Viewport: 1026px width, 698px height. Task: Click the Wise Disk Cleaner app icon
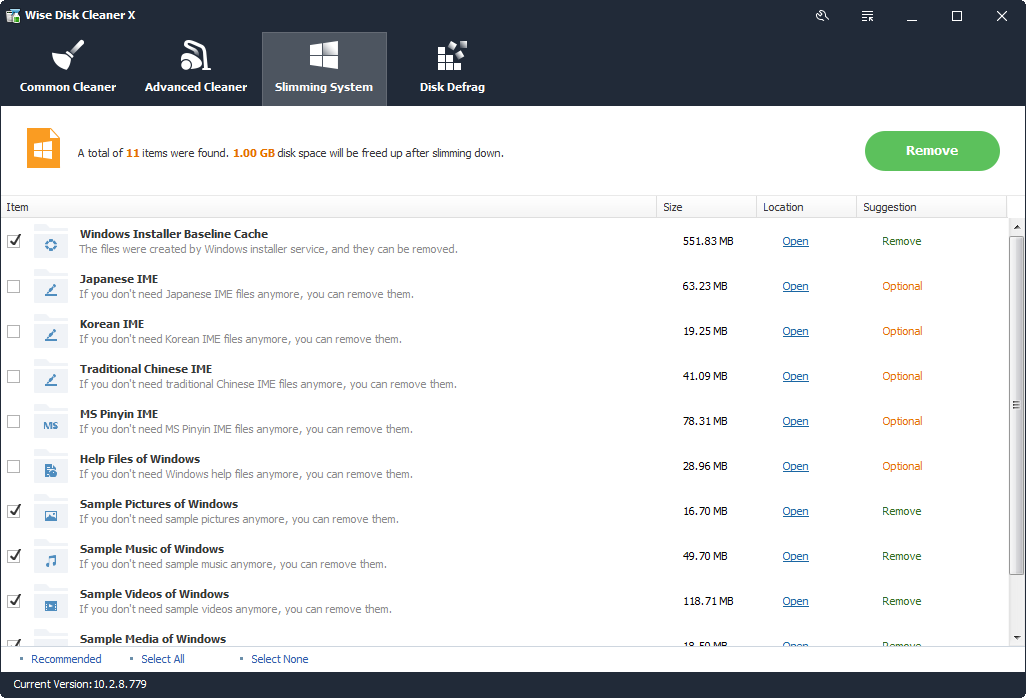12,15
